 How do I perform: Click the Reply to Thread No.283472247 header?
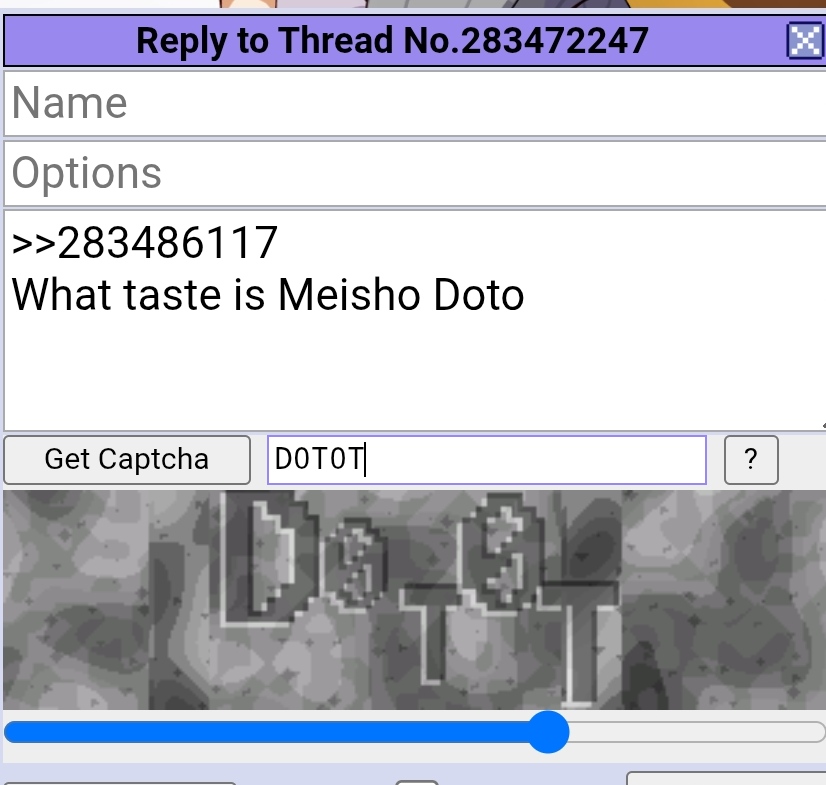(392, 41)
